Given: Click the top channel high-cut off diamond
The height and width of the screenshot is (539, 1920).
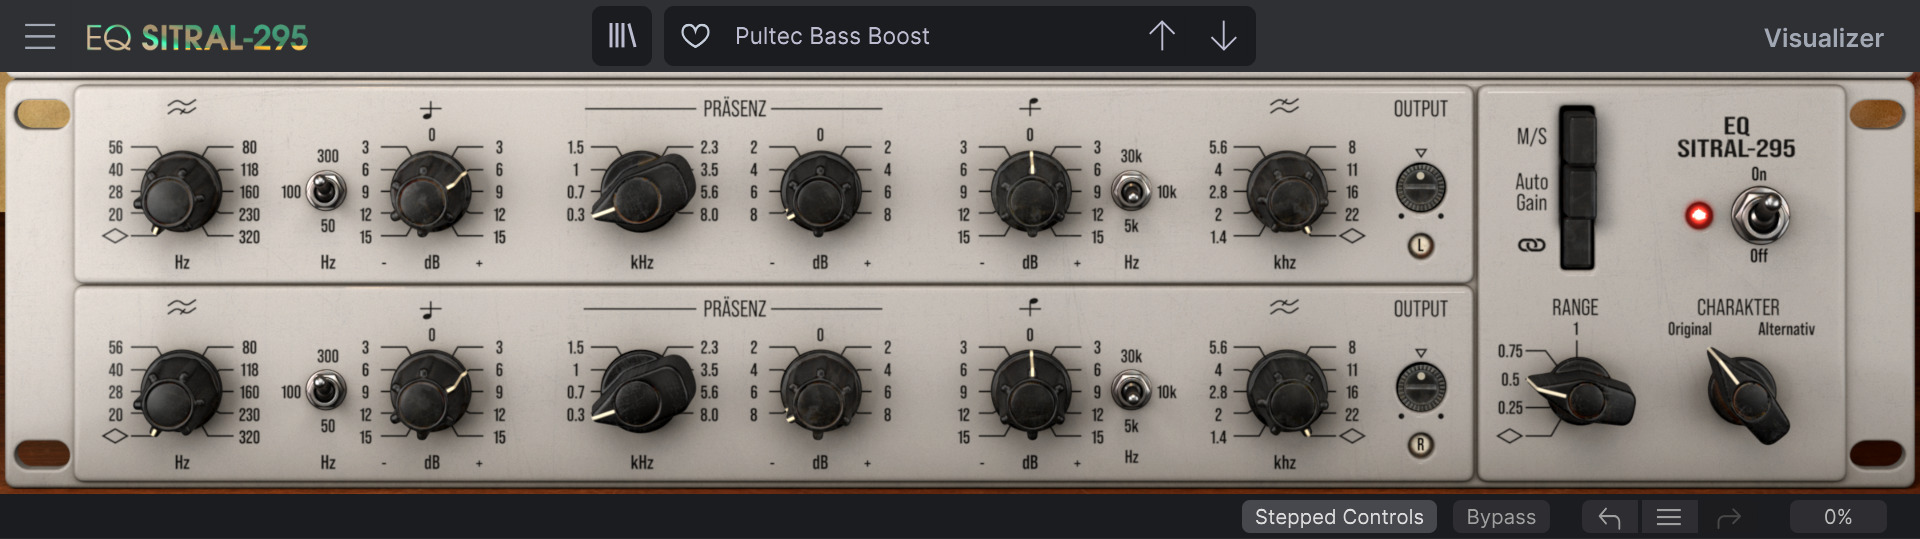Looking at the screenshot, I should tap(1352, 236).
